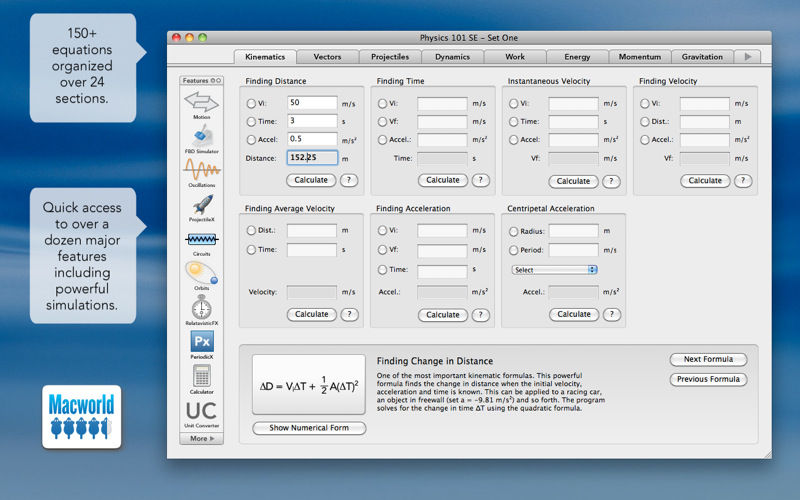Go to the Previous Formula
The image size is (800, 500).
(x=708, y=379)
